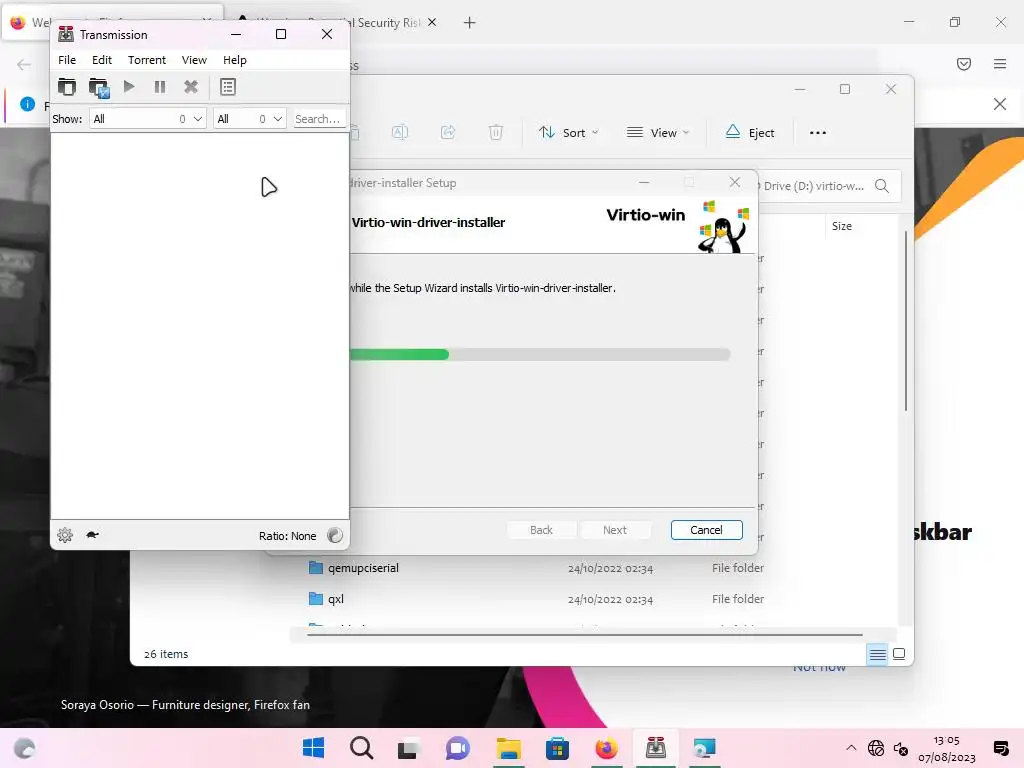The image size is (1024, 768).
Task: Open the Help menu in Transmission
Action: tap(234, 60)
